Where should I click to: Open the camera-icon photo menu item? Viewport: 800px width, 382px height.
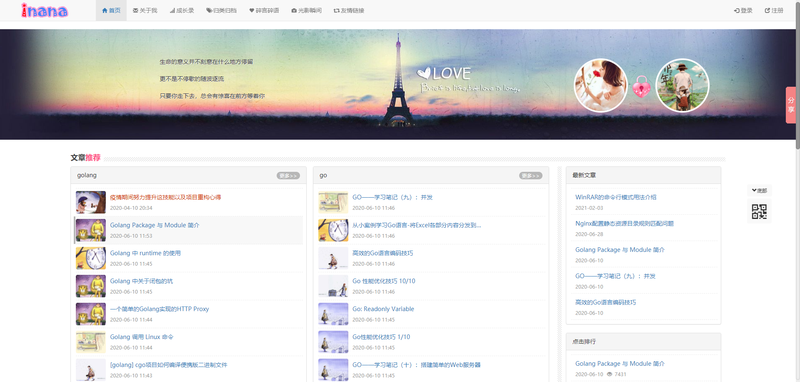click(306, 10)
